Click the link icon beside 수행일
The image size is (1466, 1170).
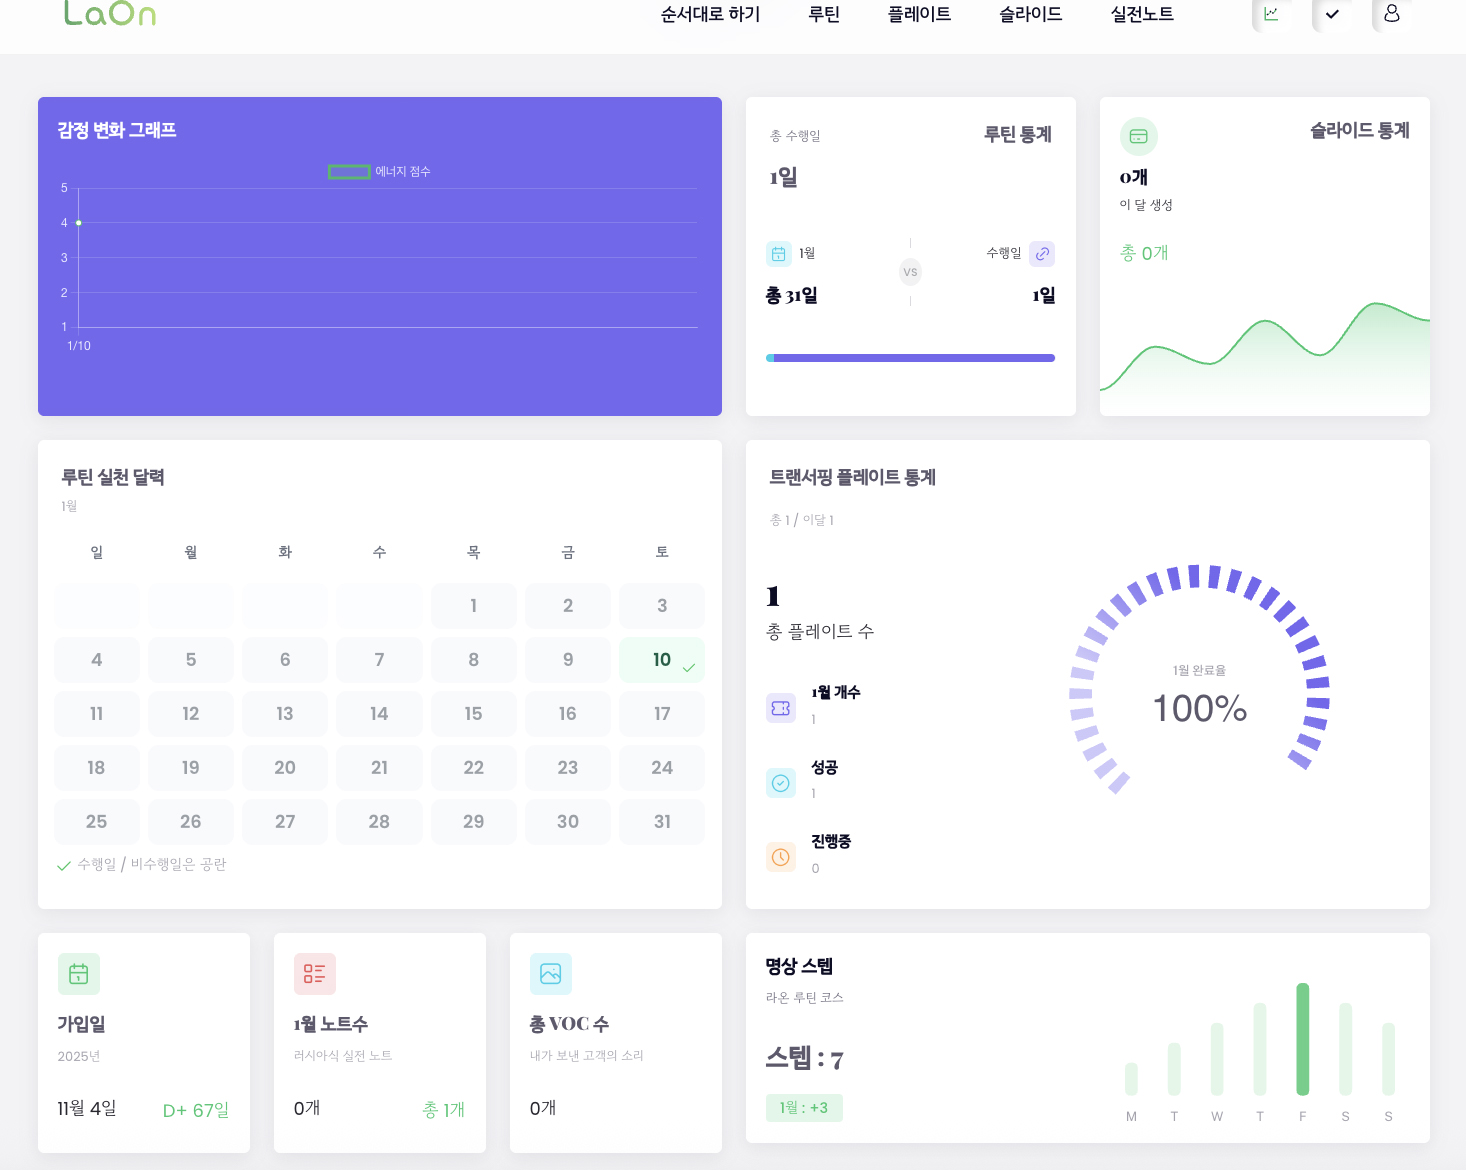tap(1042, 254)
